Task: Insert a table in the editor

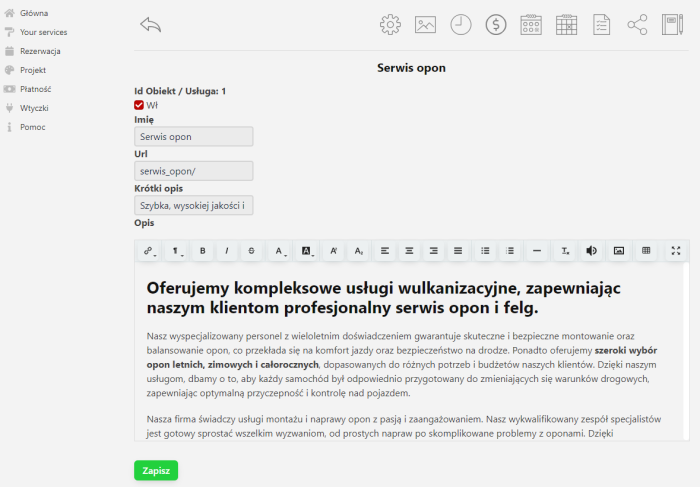Action: (x=646, y=251)
